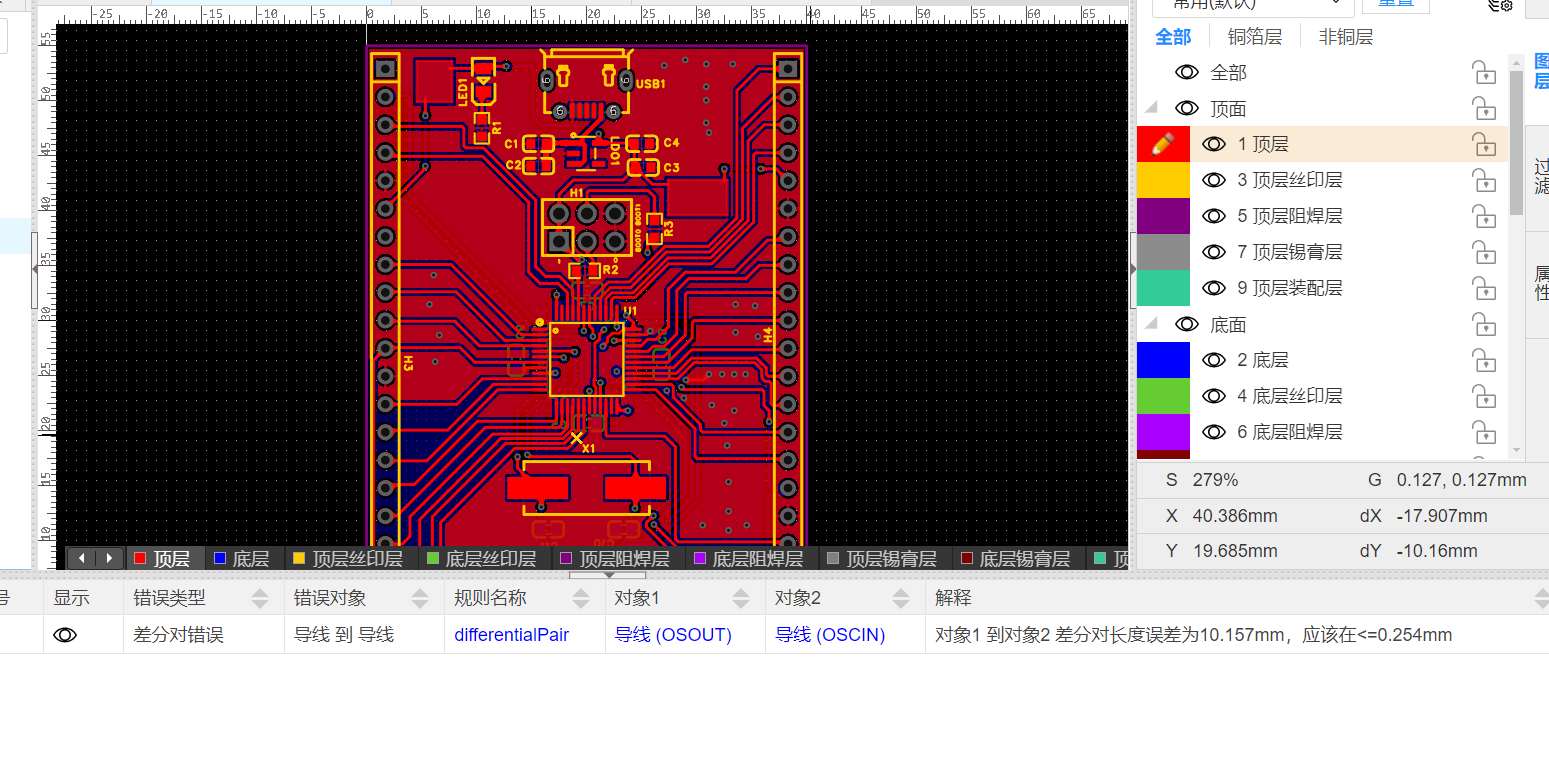Toggle visibility of all layers (全部)
1549x763 pixels.
1187,72
